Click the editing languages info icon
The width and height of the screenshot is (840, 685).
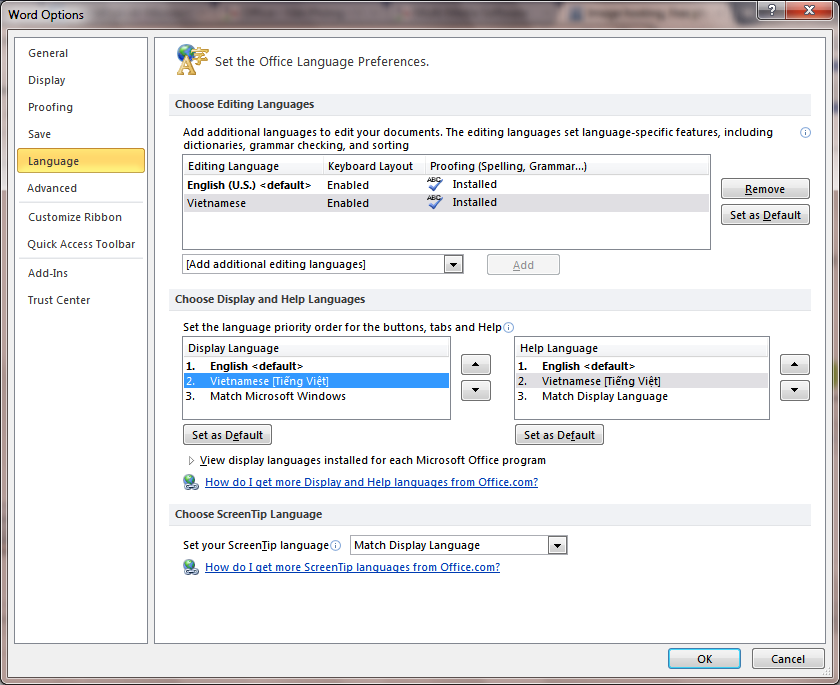pyautogui.click(x=805, y=132)
